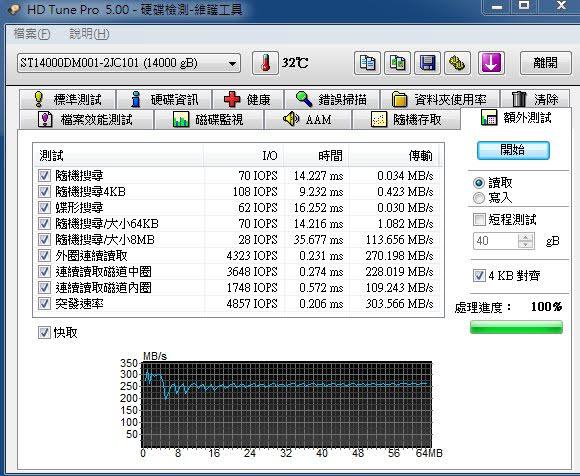Switch to the 錯誤掃描 tab

331,99
